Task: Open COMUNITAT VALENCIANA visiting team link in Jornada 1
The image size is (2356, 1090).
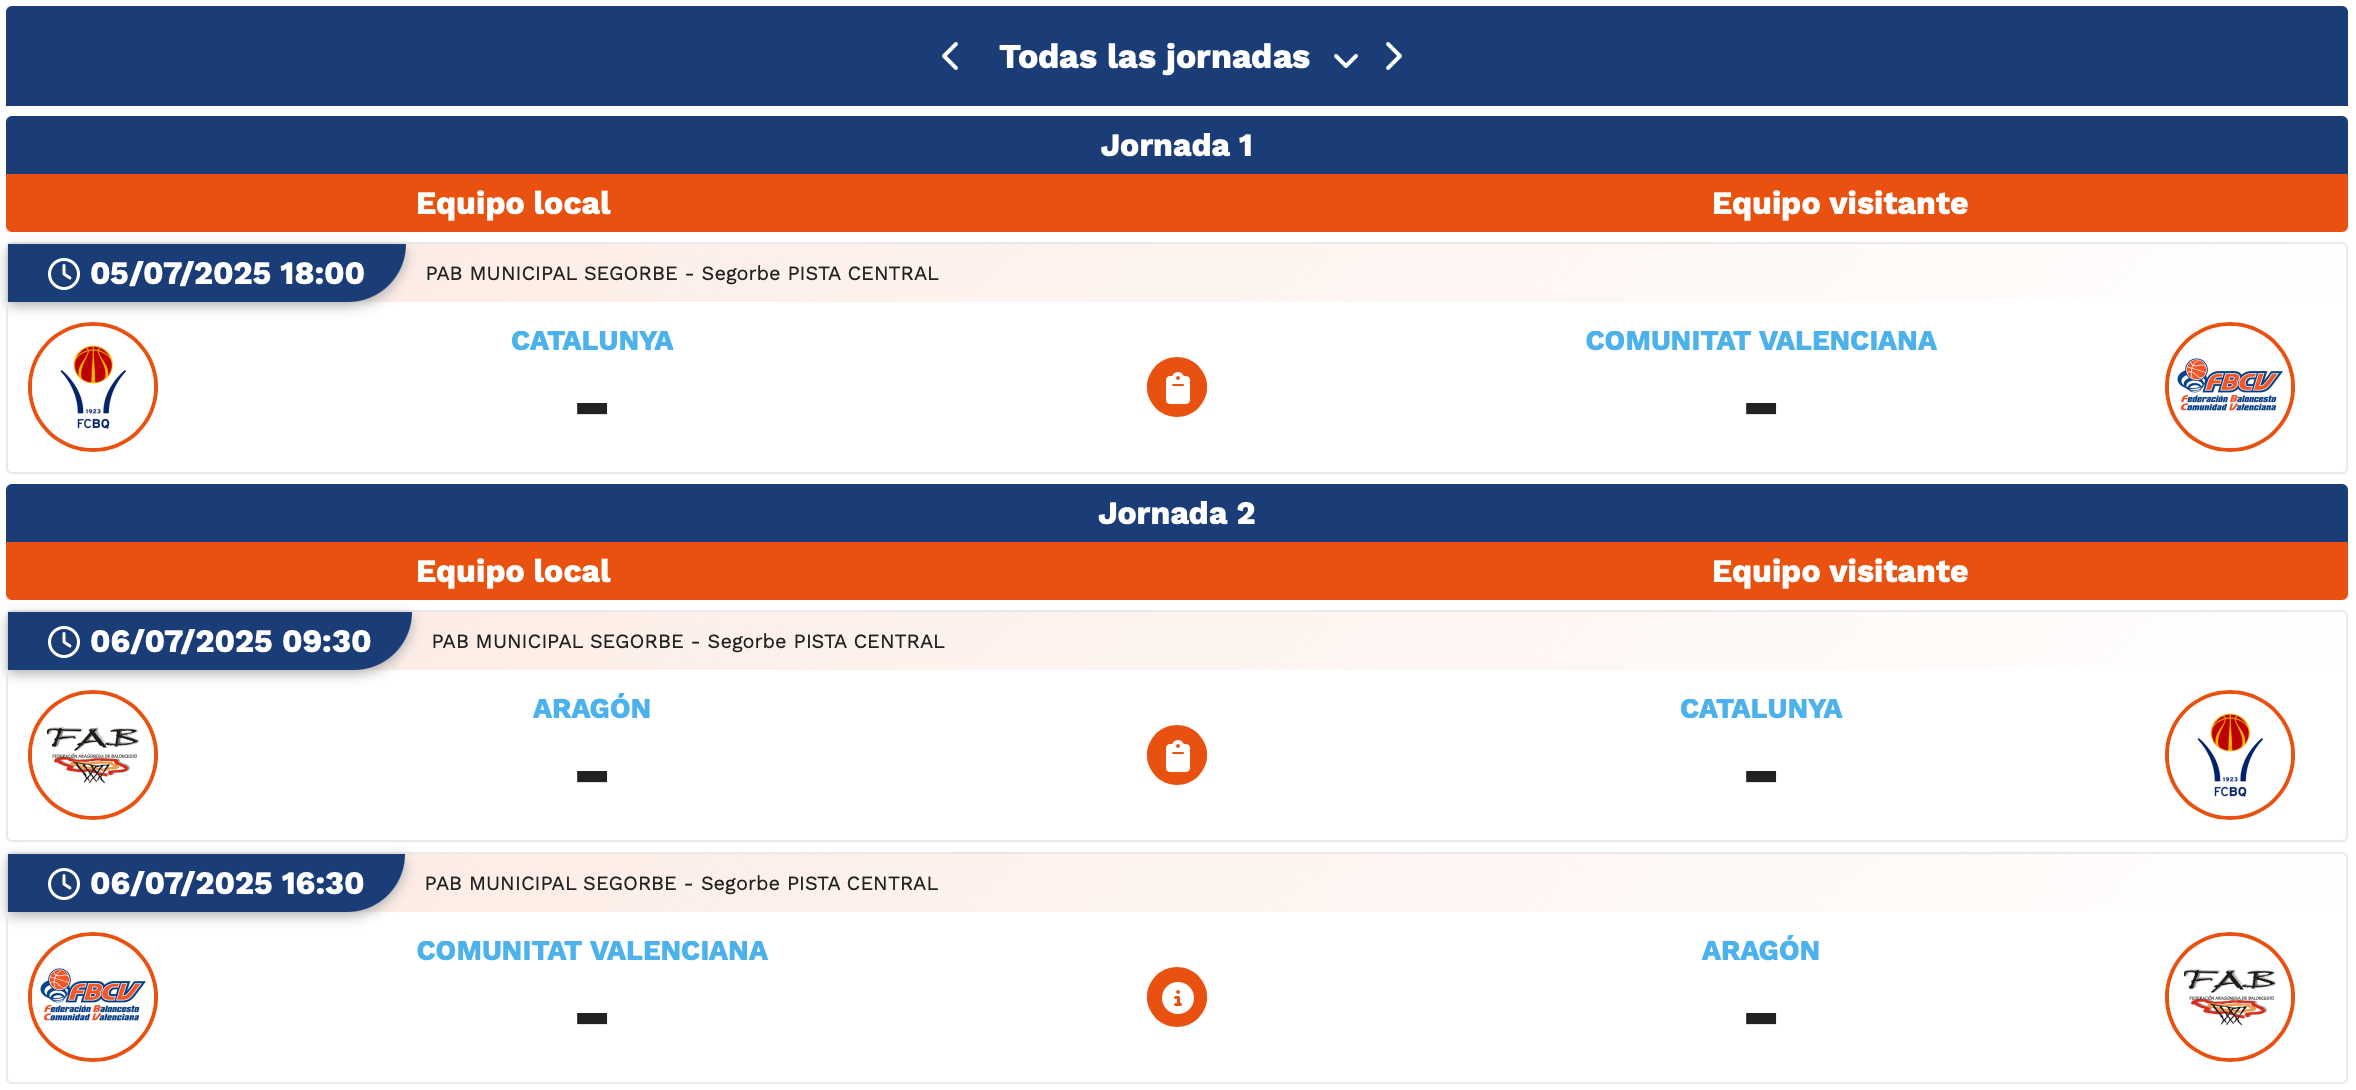Action: tap(1761, 341)
